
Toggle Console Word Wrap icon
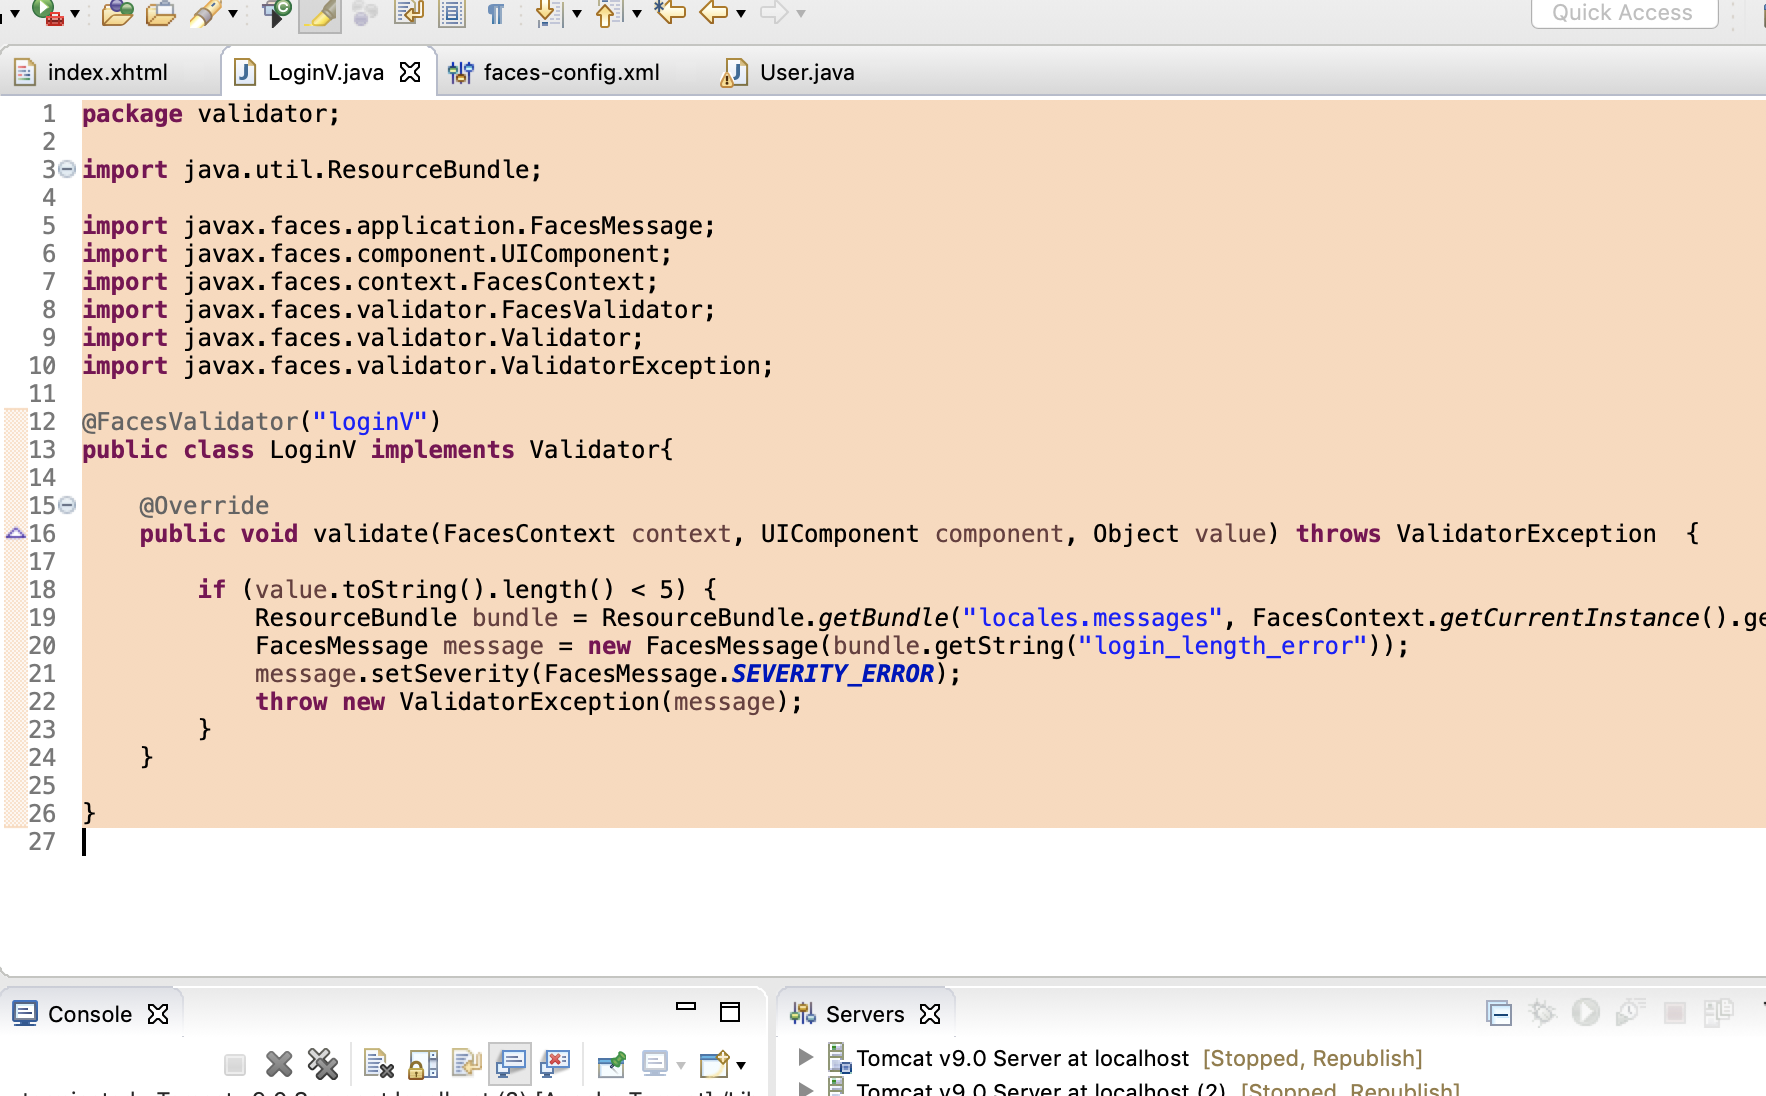tap(467, 1064)
